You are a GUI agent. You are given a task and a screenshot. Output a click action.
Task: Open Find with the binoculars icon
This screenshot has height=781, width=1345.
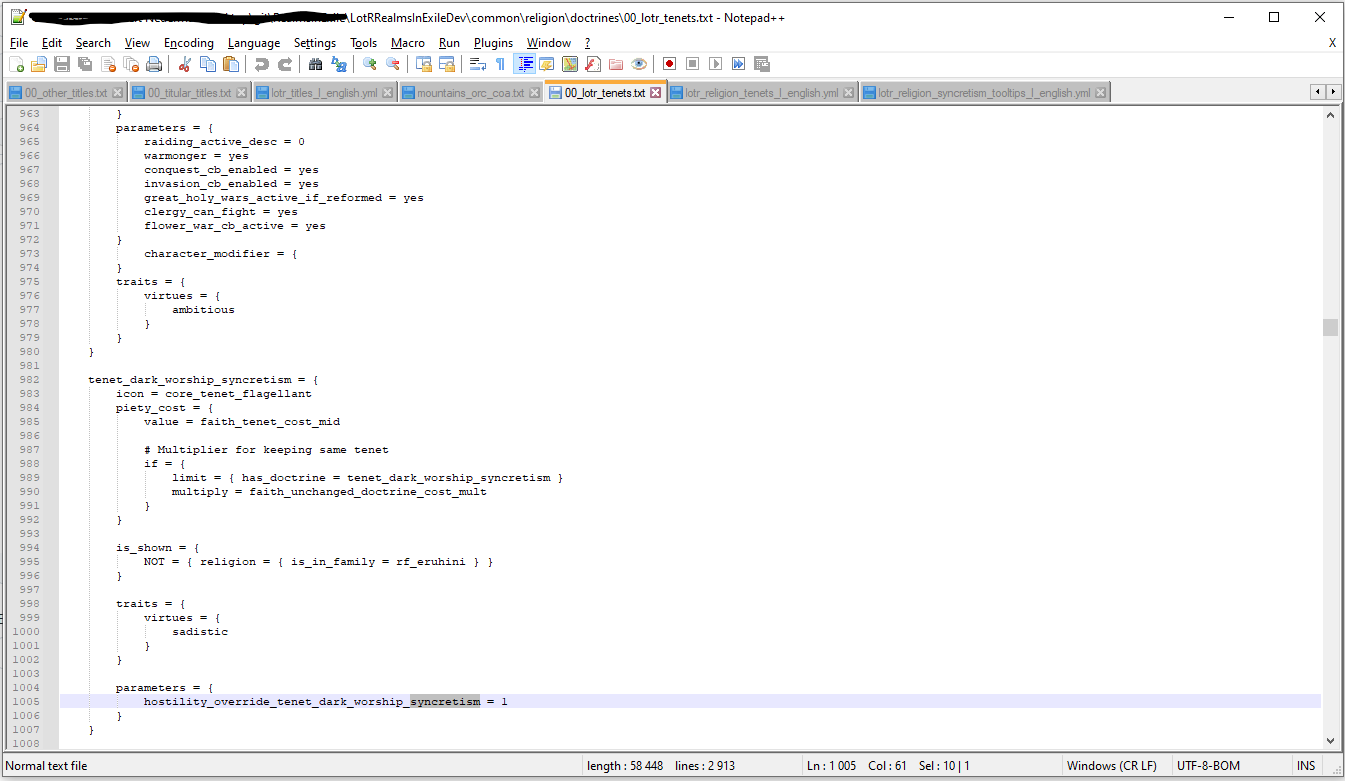click(x=316, y=64)
